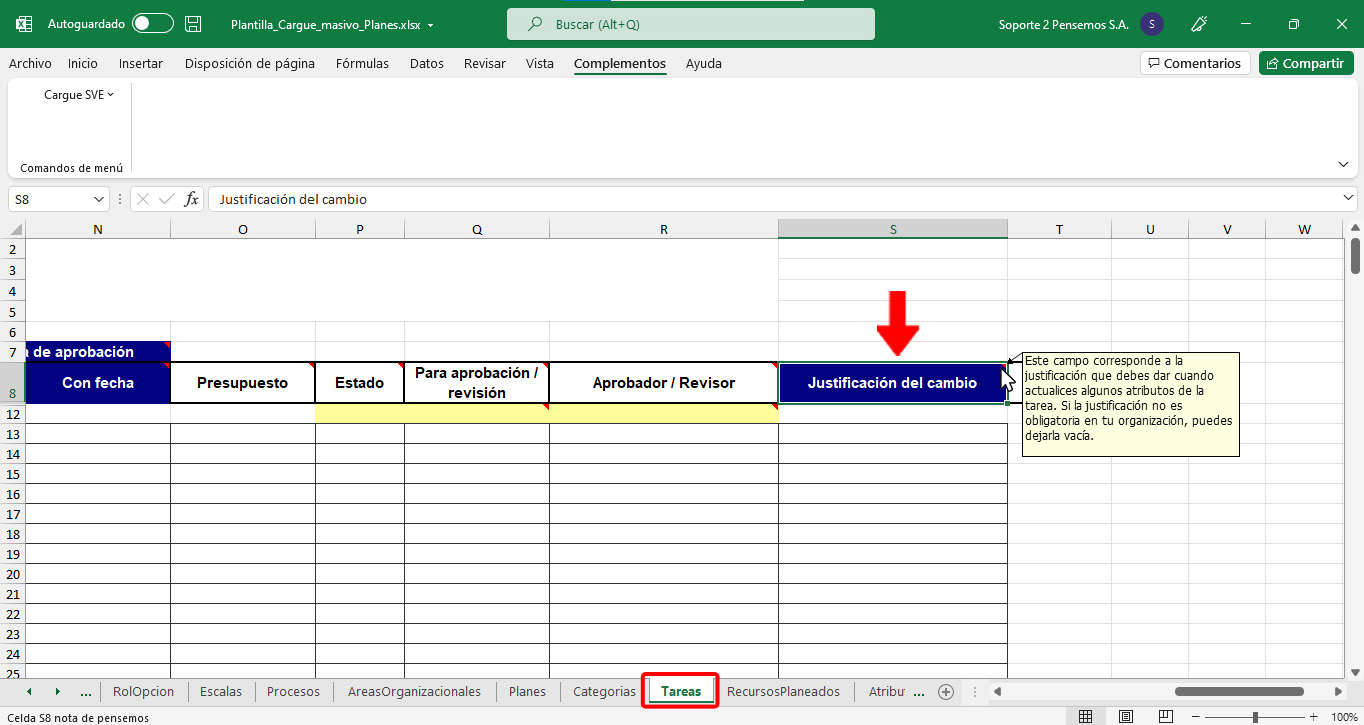Add a new sheet with plus icon
The image size is (1364, 725).
pyautogui.click(x=945, y=691)
